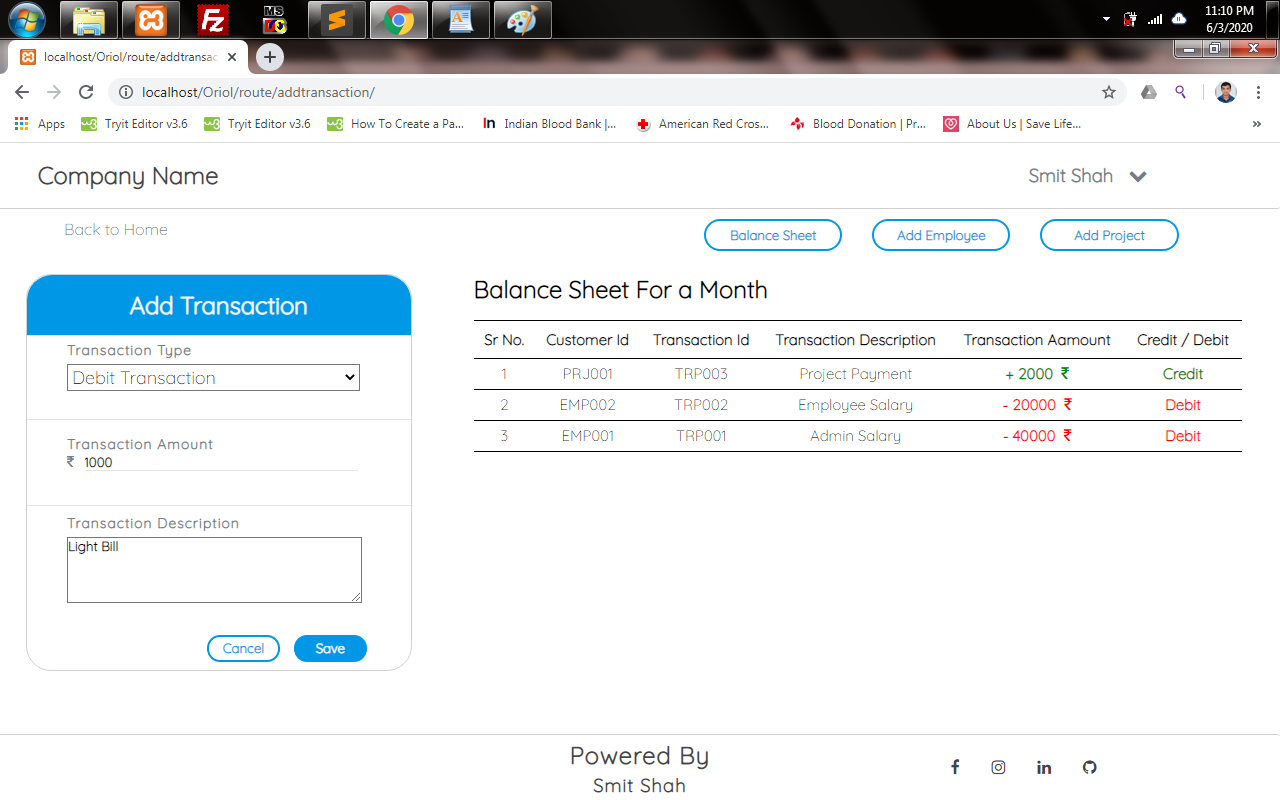This screenshot has width=1280, height=800.
Task: Click the Debit label in EMP002 row
Action: 1183,405
